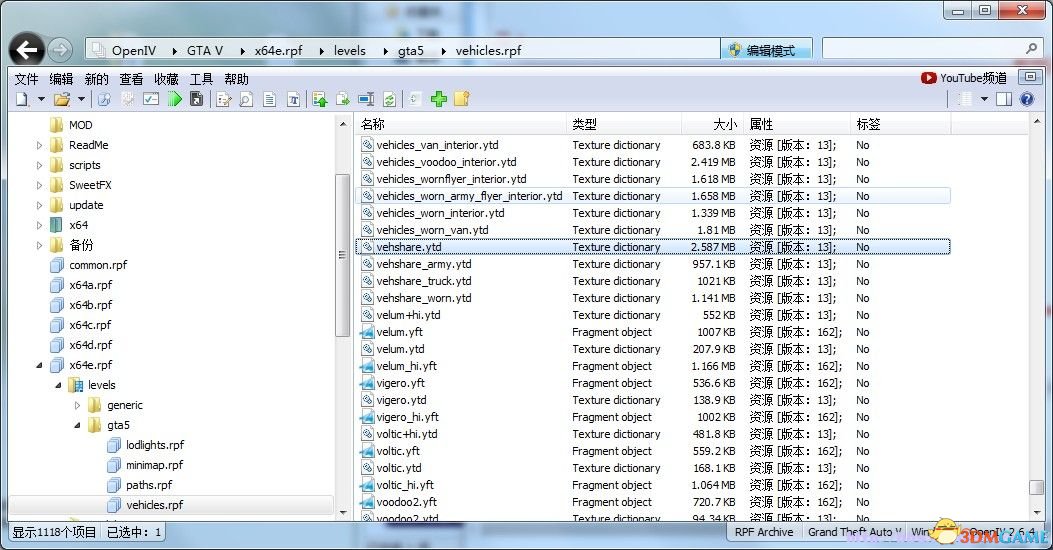Click the magnifier document toolbar icon

(246, 100)
